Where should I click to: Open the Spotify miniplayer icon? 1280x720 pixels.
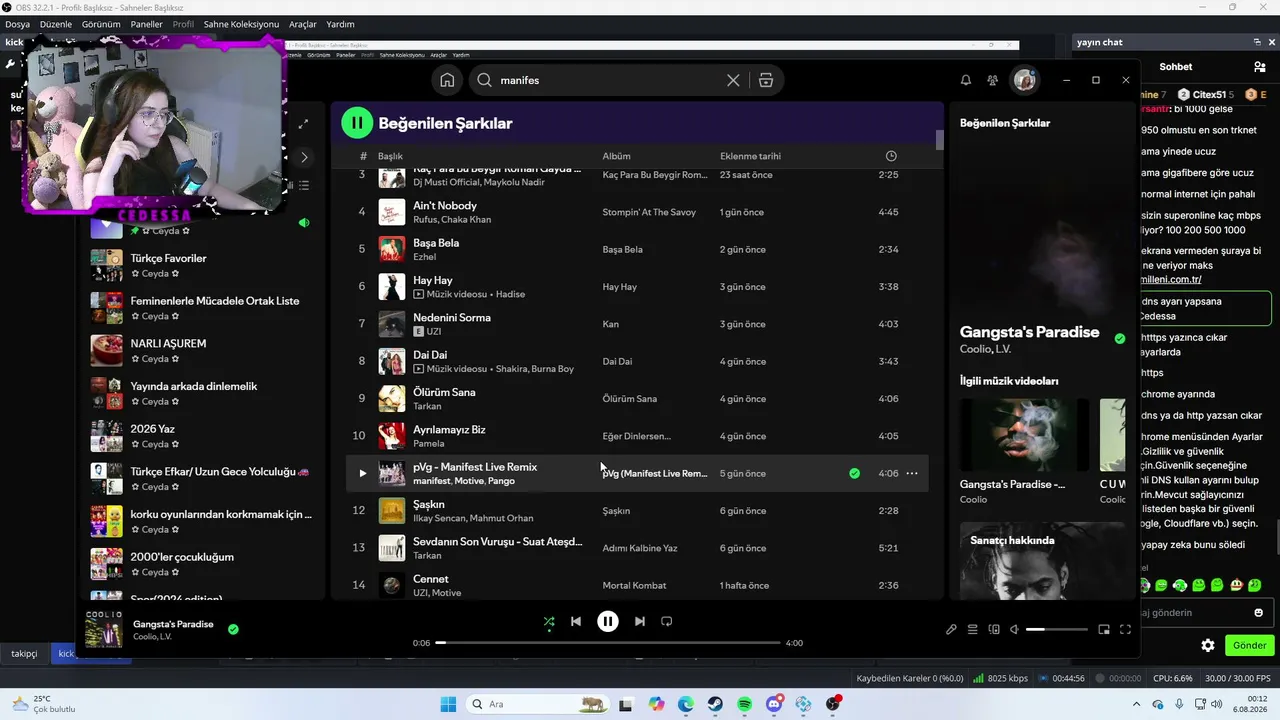1104,629
